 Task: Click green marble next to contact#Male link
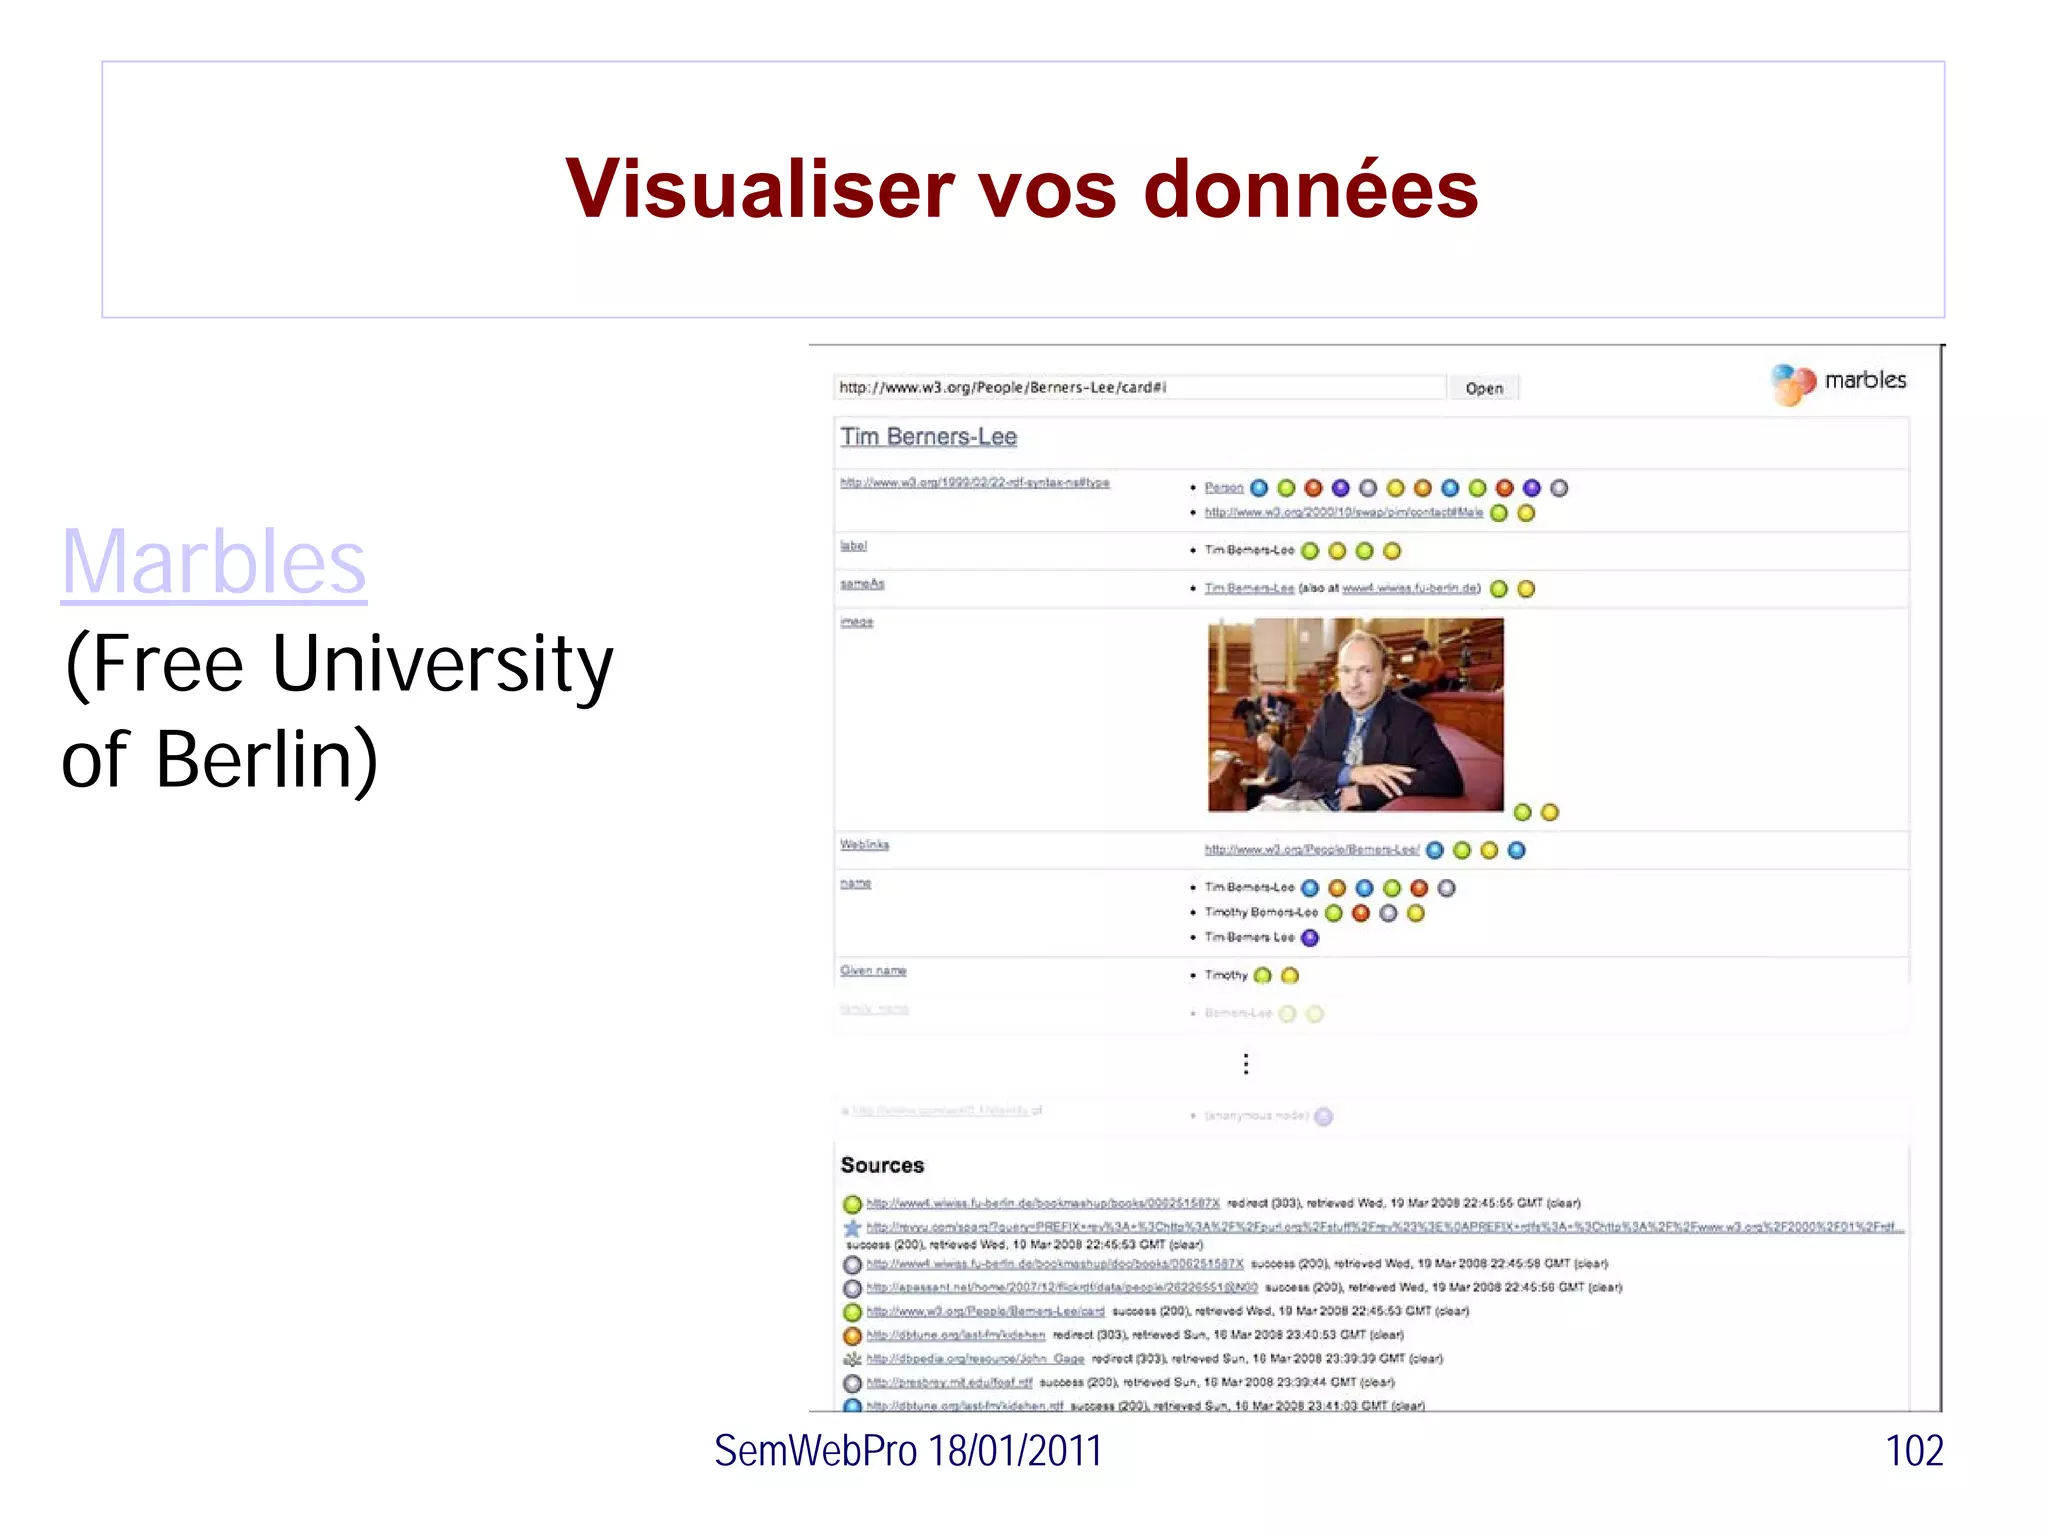point(1499,513)
